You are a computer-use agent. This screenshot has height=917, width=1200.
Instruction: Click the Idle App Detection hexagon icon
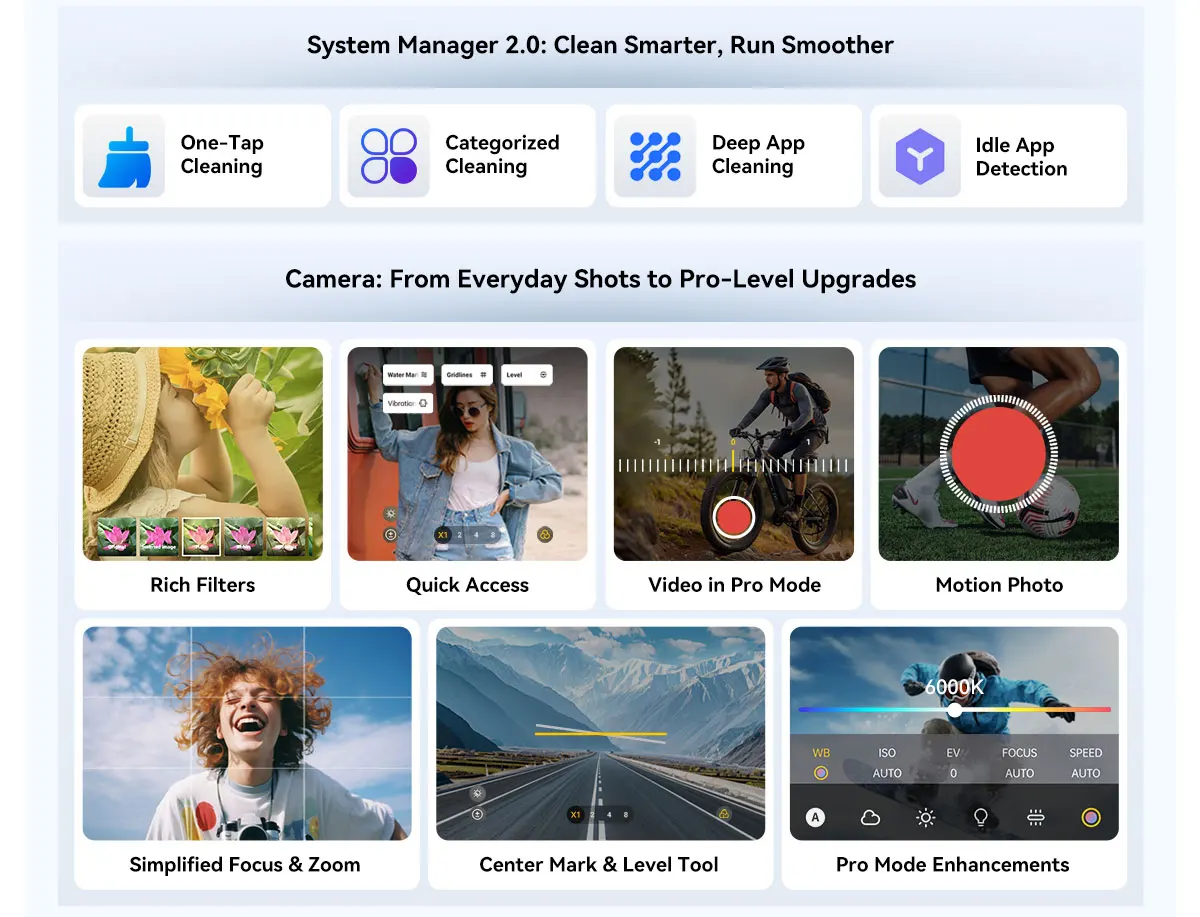[919, 156]
